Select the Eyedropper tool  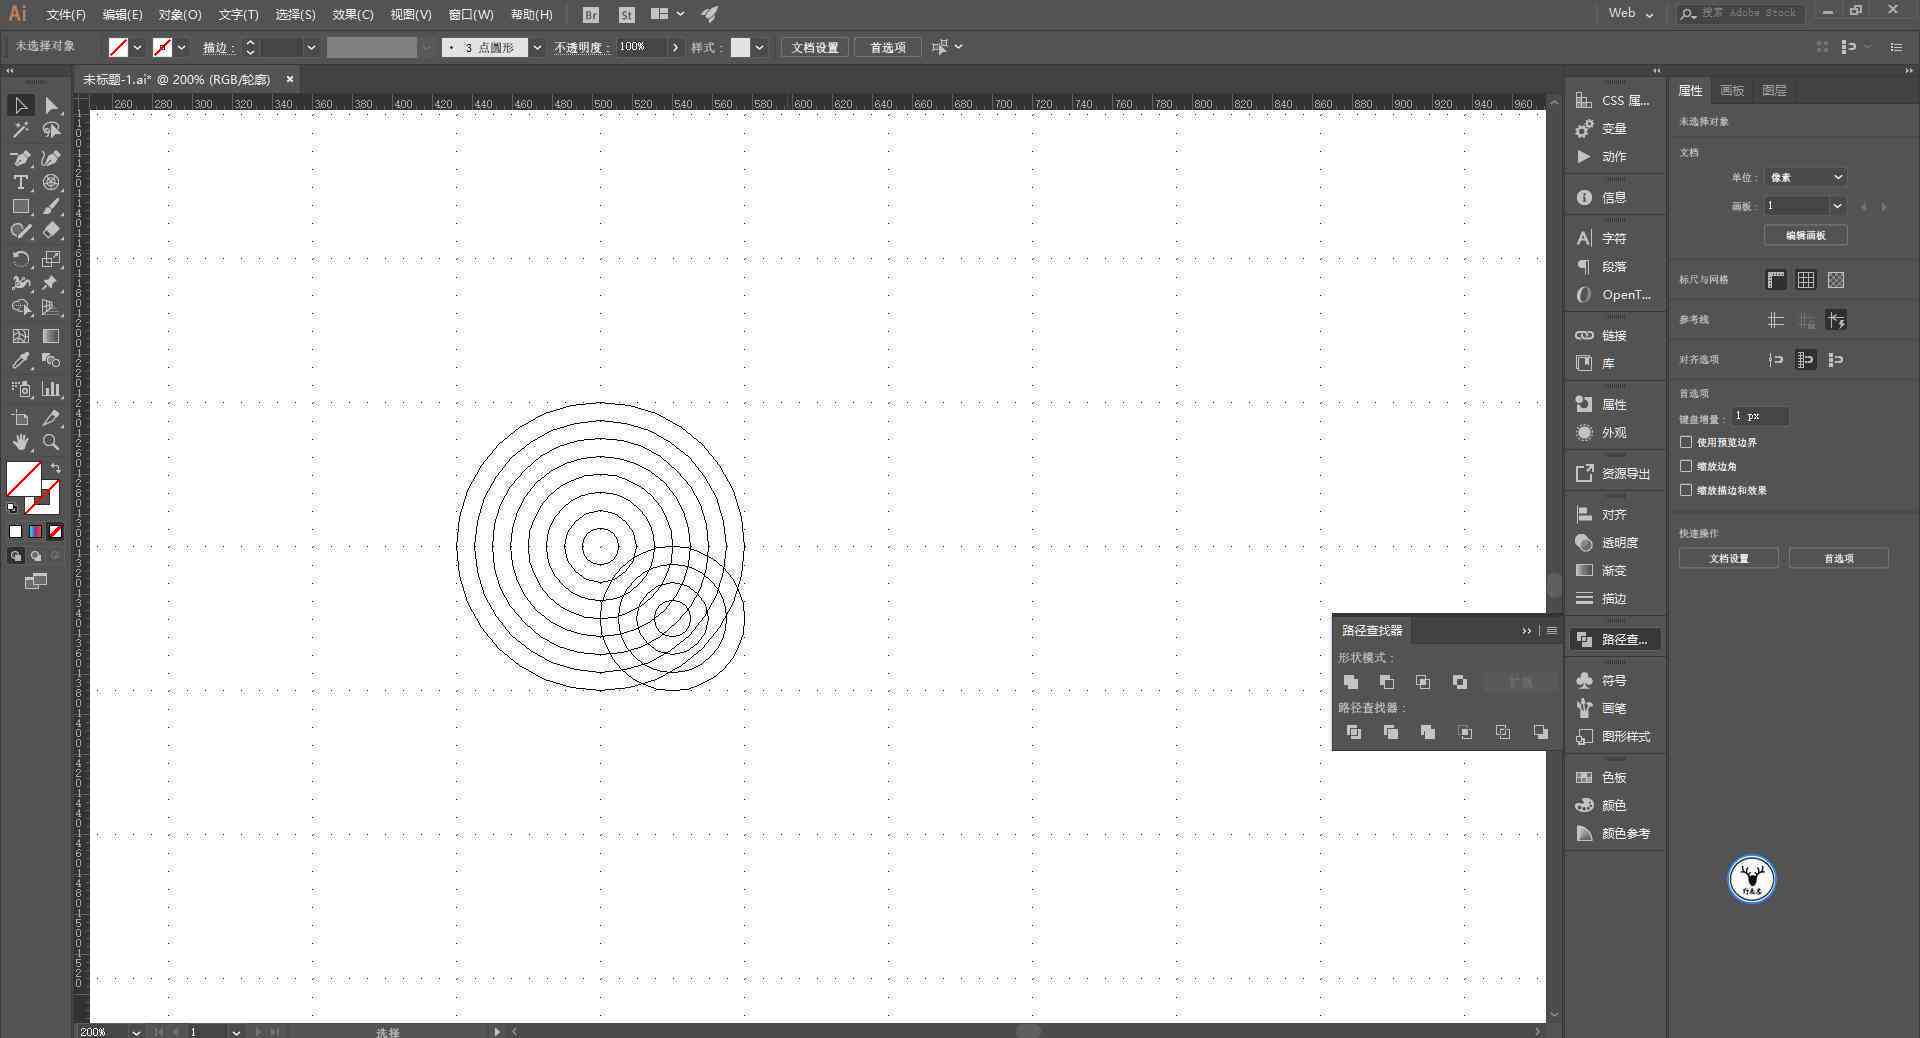[20, 360]
